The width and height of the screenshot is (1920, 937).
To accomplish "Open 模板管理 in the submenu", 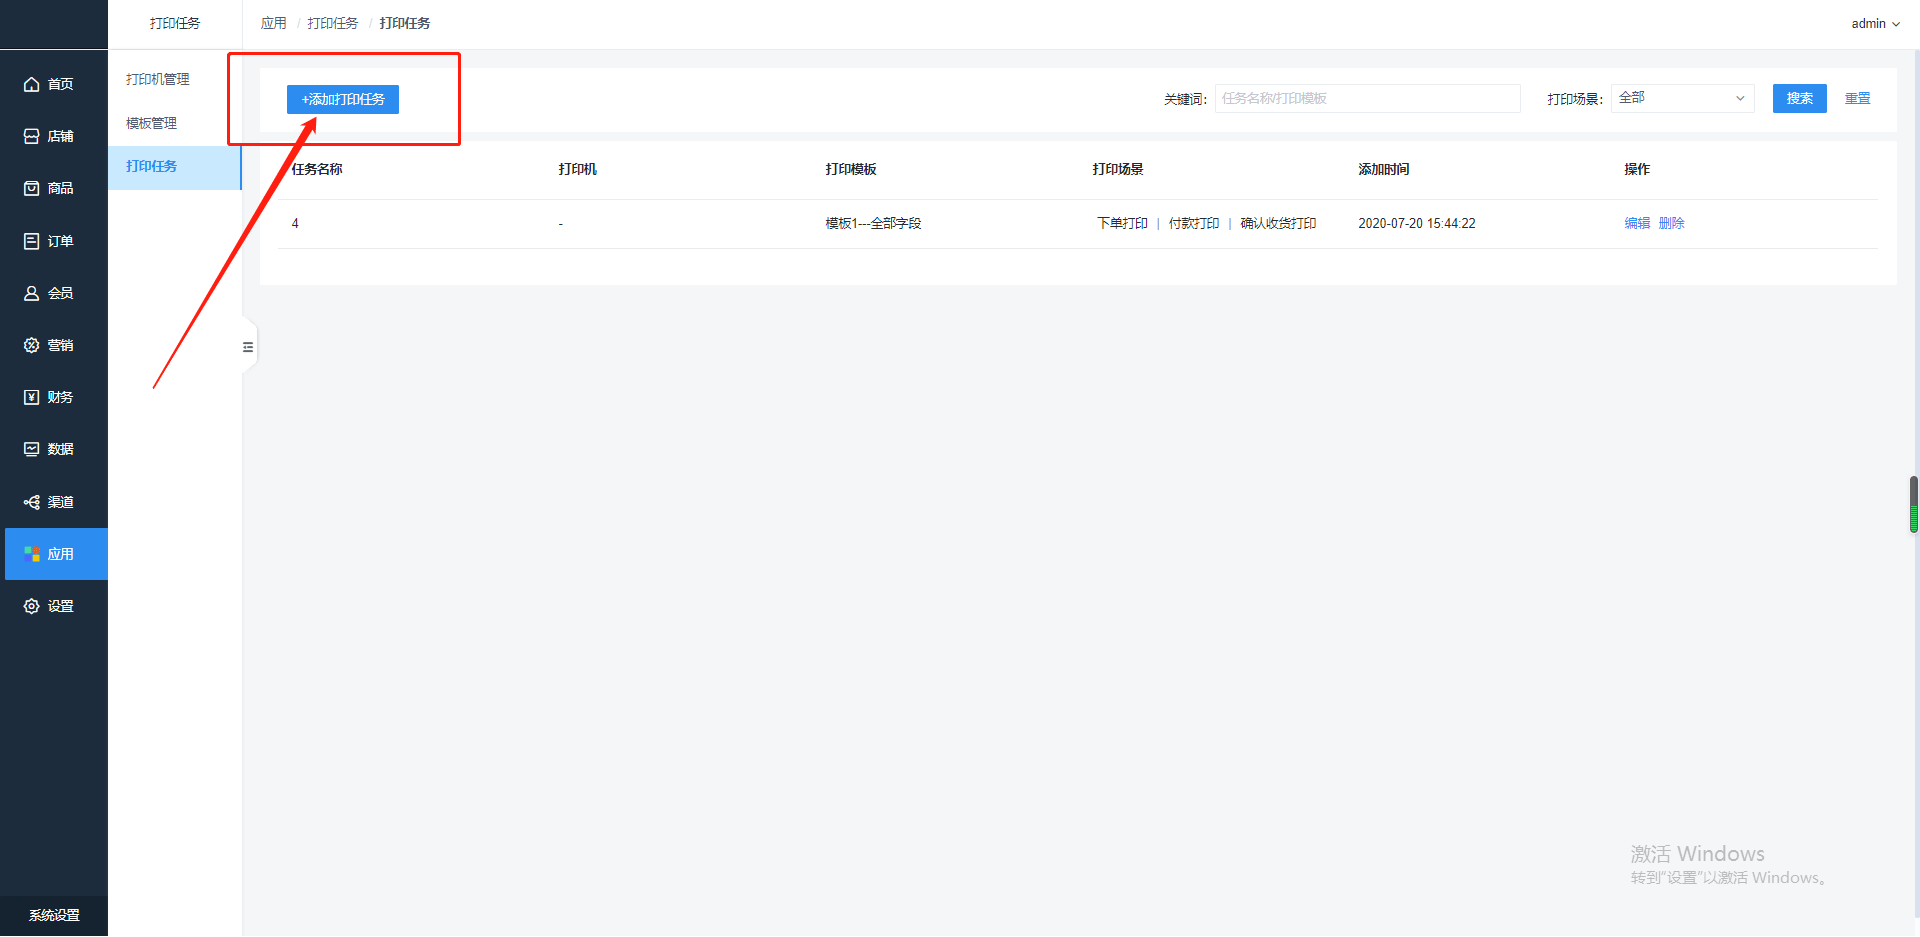I will [x=151, y=123].
